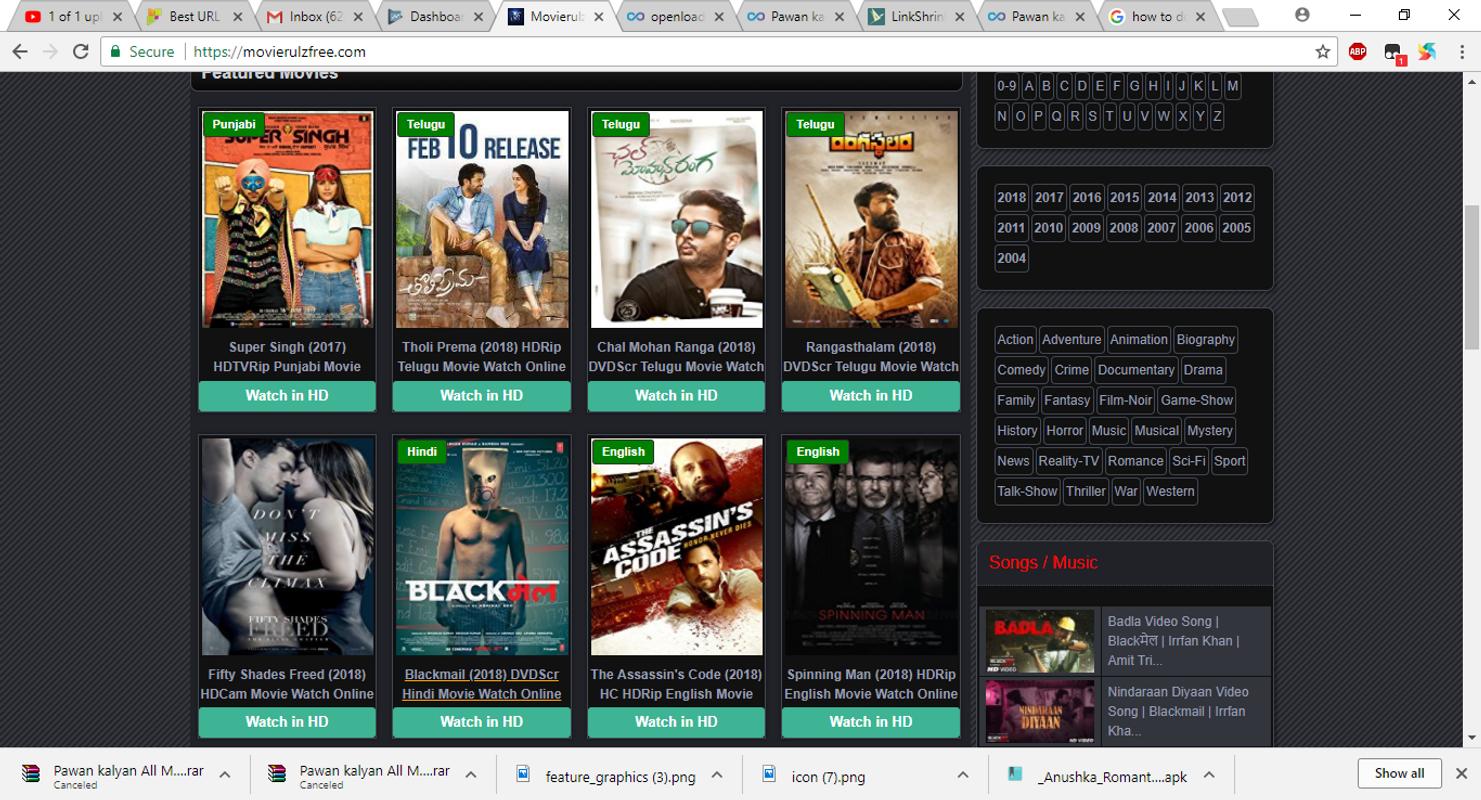The width and height of the screenshot is (1481, 800).
Task: Open Blackmail (2018) DVDScr Hindi Movie link
Action: (x=481, y=684)
